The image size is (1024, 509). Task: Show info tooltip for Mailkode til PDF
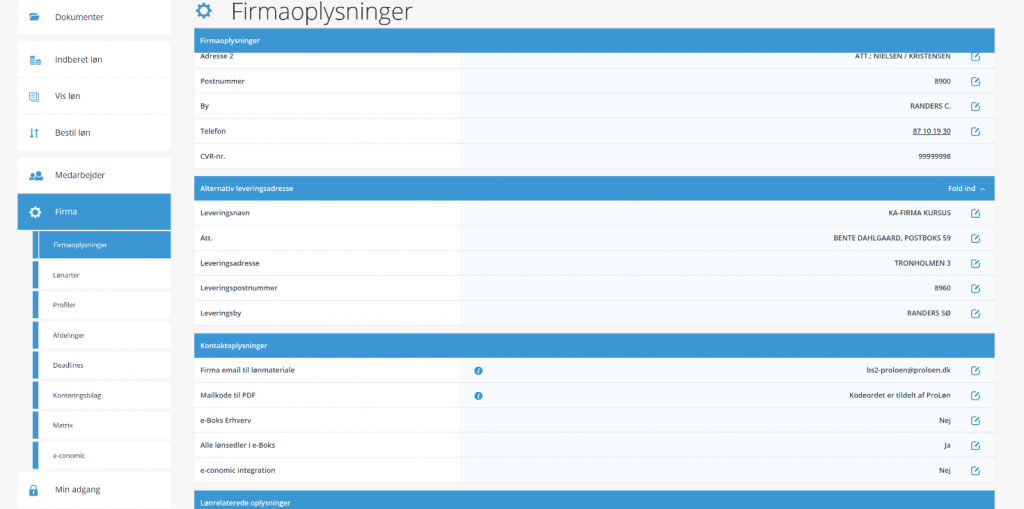pos(478,396)
